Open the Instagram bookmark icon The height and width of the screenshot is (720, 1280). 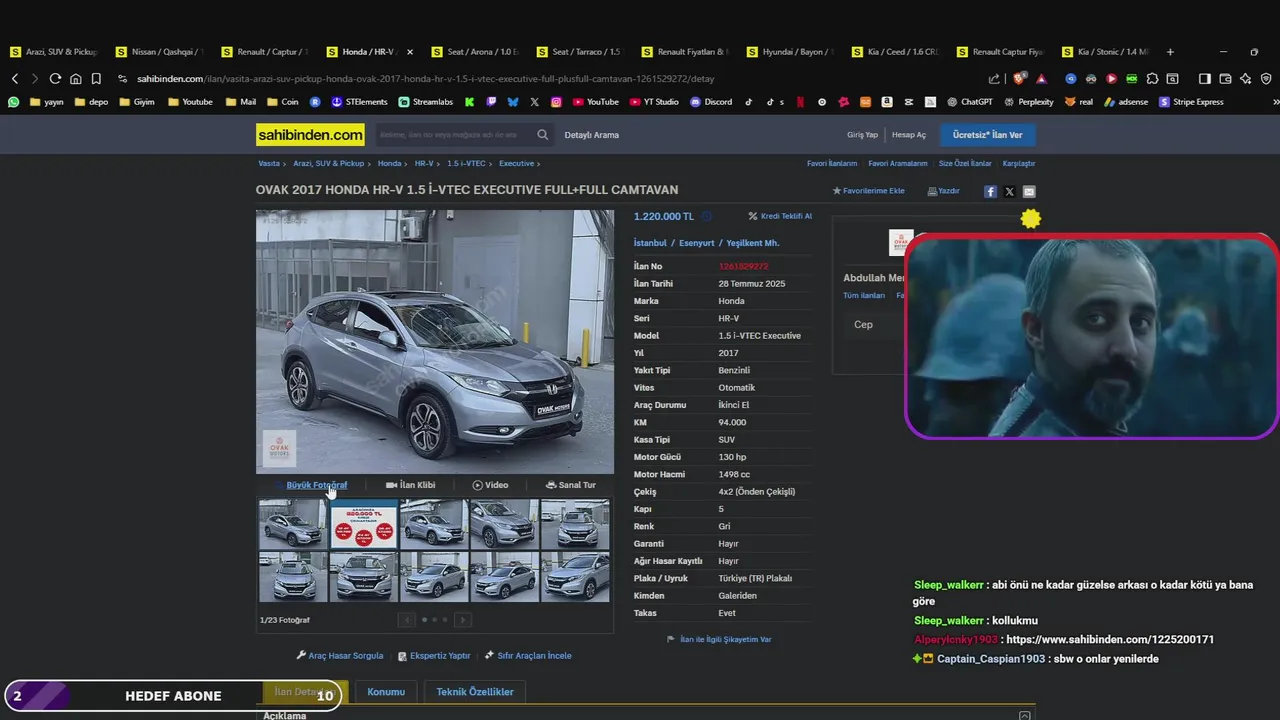tap(556, 102)
